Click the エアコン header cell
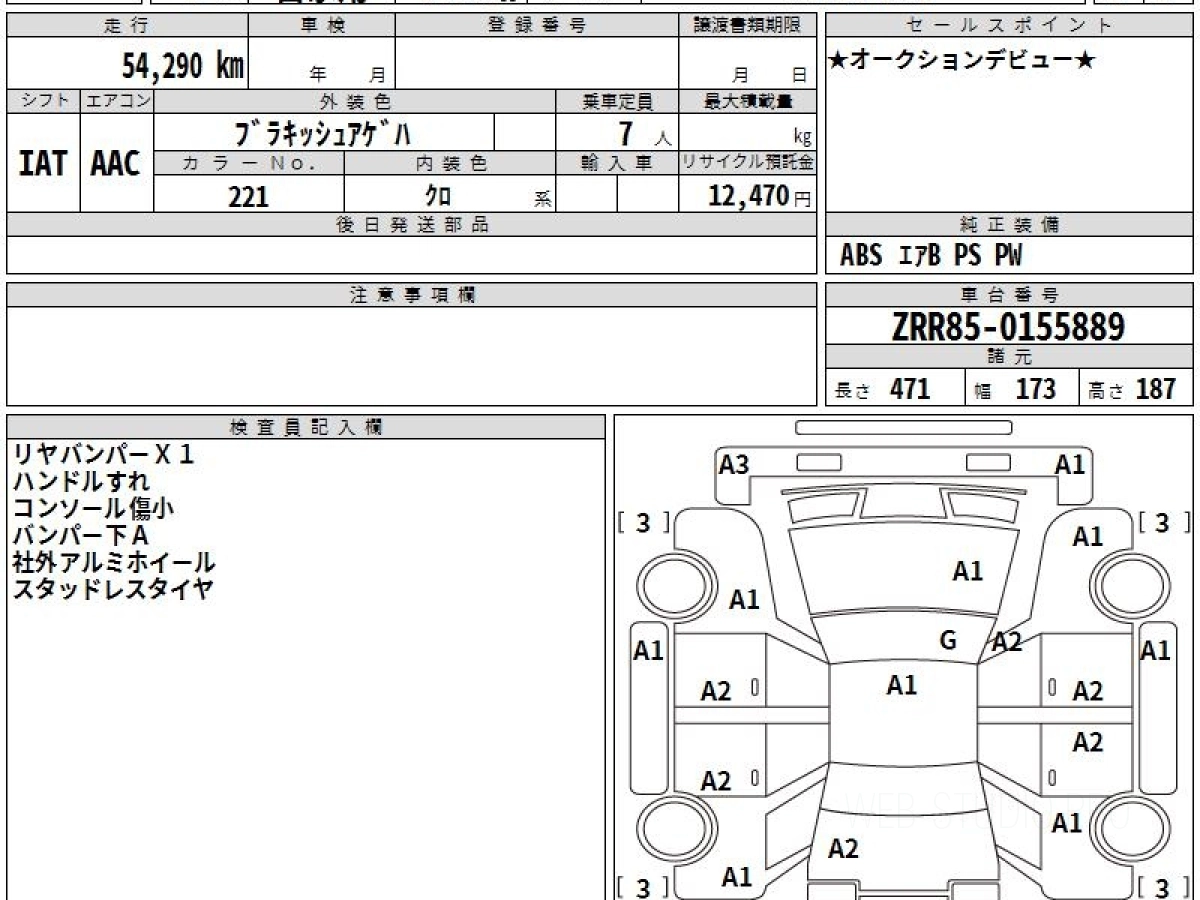 click(117, 101)
